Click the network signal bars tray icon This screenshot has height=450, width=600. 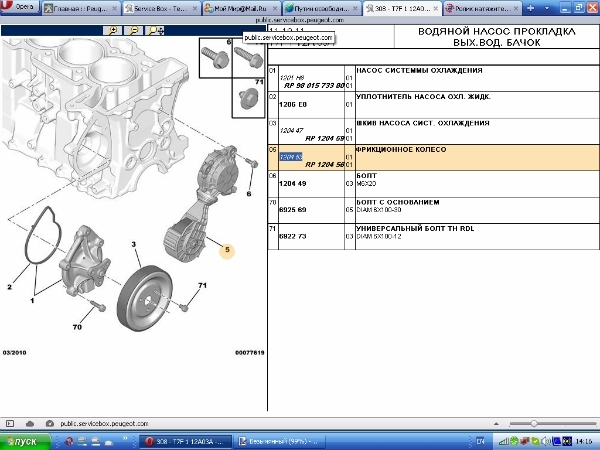point(504,442)
